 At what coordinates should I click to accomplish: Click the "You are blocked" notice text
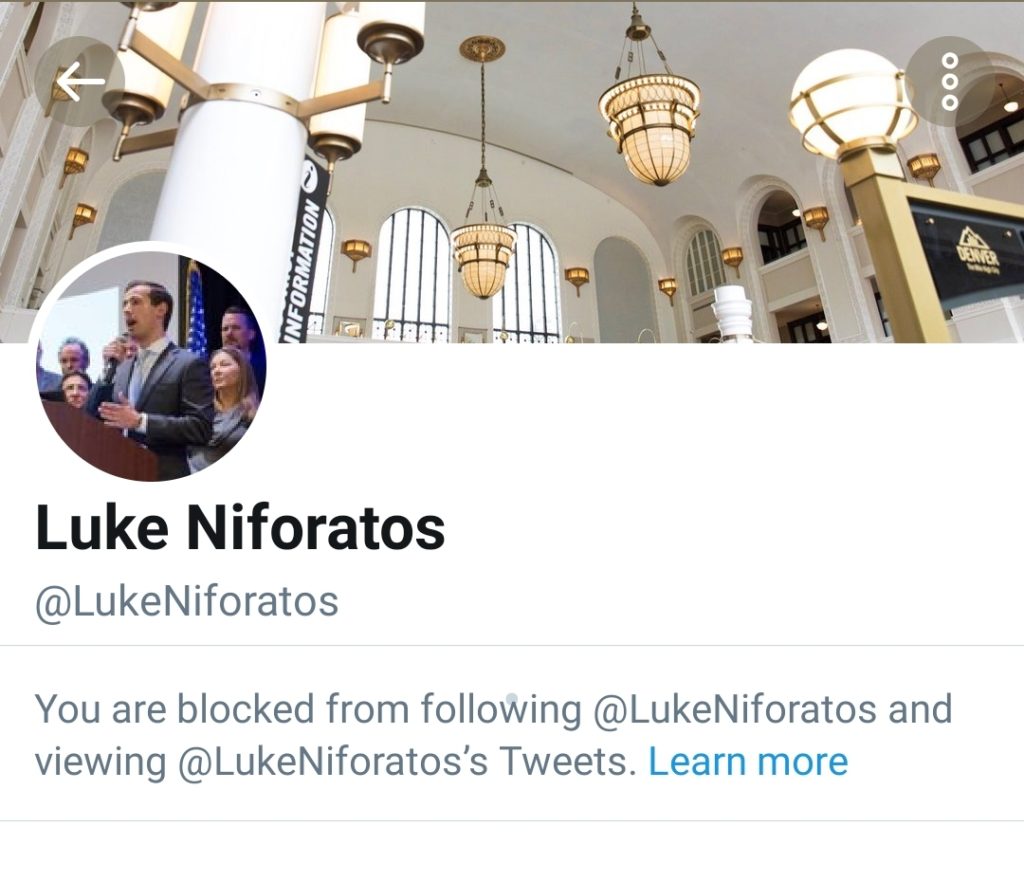point(493,736)
